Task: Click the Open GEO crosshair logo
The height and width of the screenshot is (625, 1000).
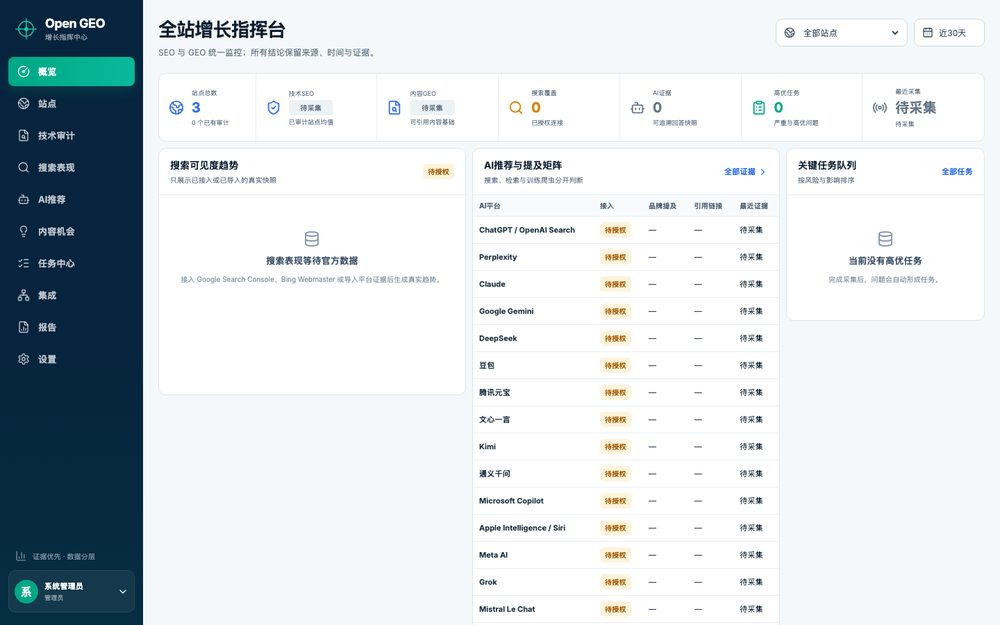Action: point(26,29)
